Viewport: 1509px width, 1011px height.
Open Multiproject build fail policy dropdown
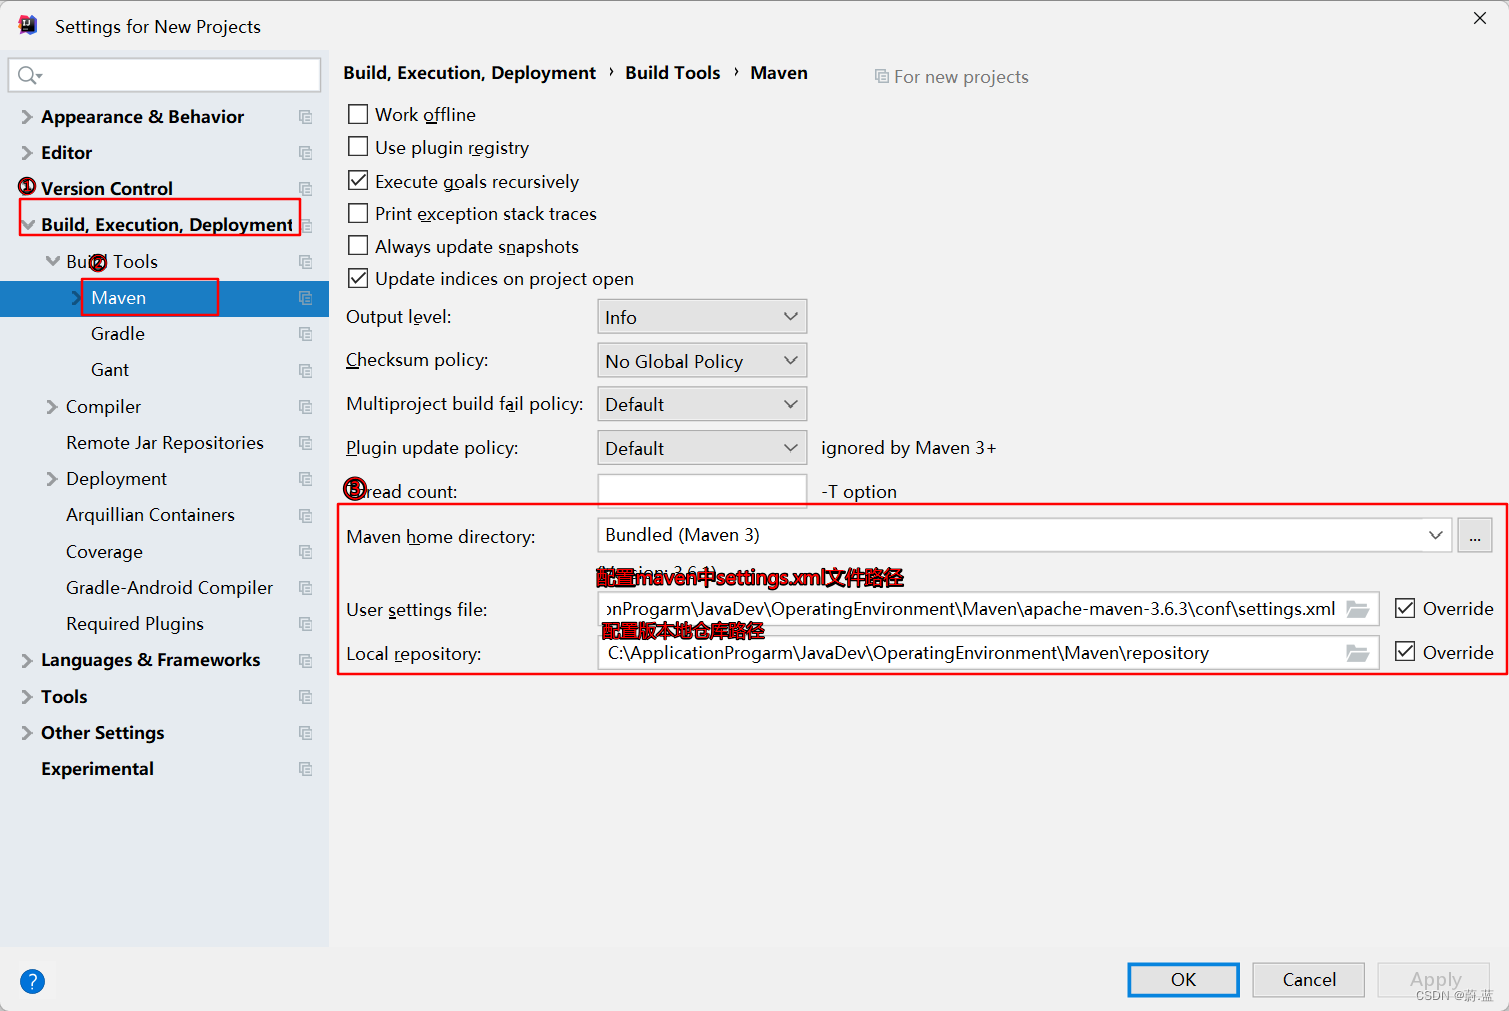pos(702,404)
